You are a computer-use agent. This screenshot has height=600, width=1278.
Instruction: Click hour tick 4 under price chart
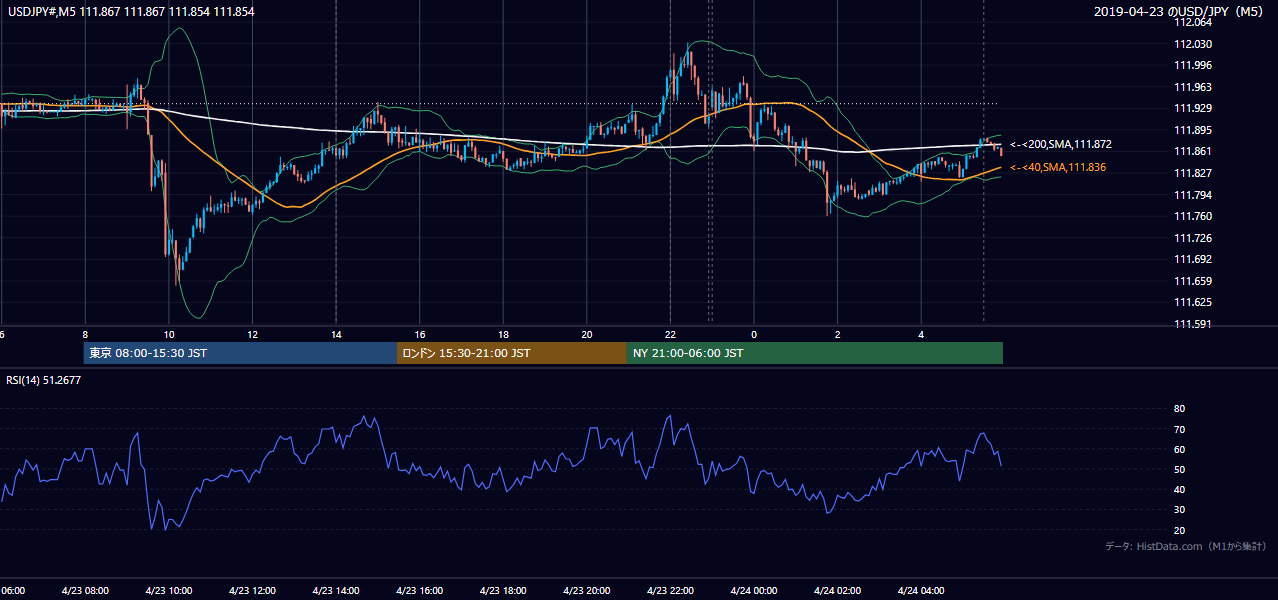click(921, 335)
